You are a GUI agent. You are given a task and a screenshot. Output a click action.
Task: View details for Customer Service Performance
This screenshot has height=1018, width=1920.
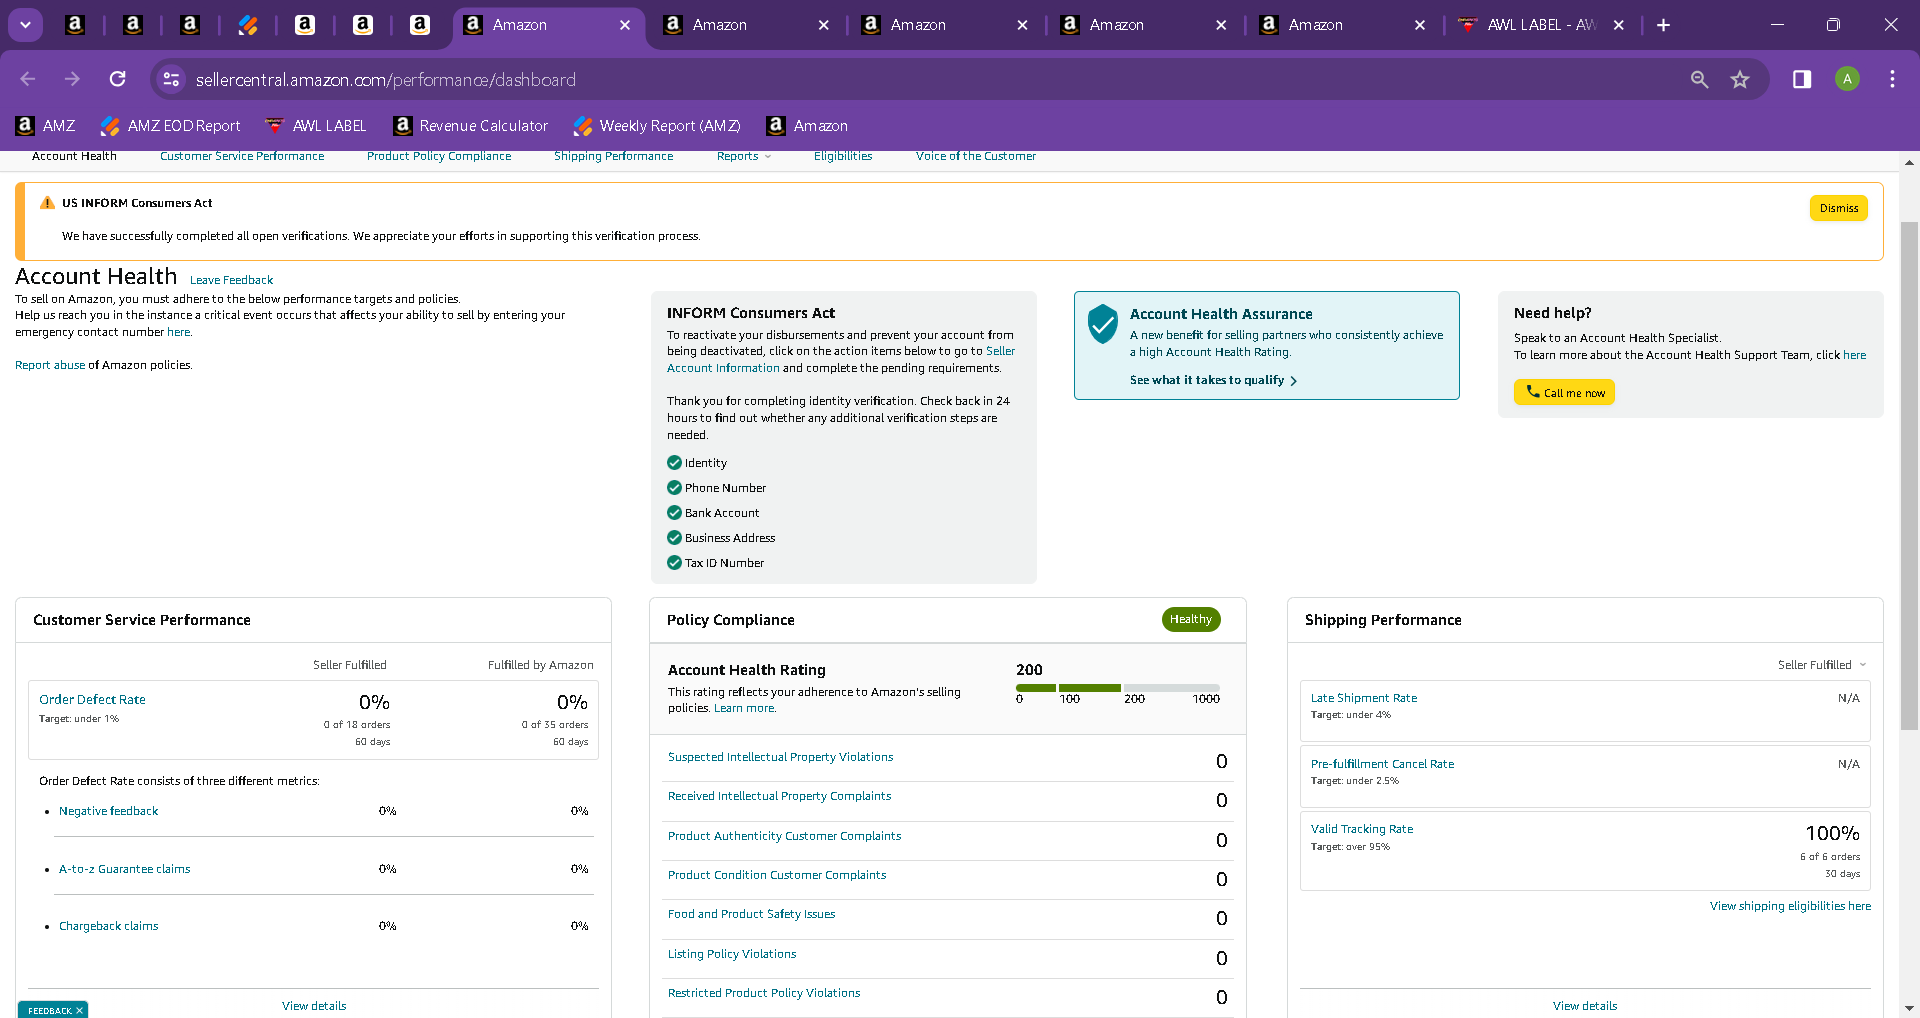tap(314, 1006)
